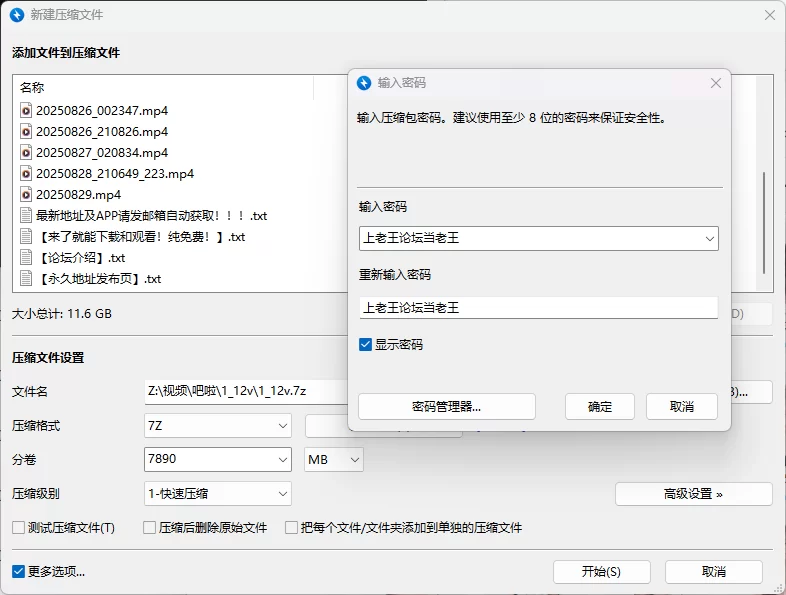
Task: Enable 测试压缩文件(T) checkbox
Action: point(18,528)
